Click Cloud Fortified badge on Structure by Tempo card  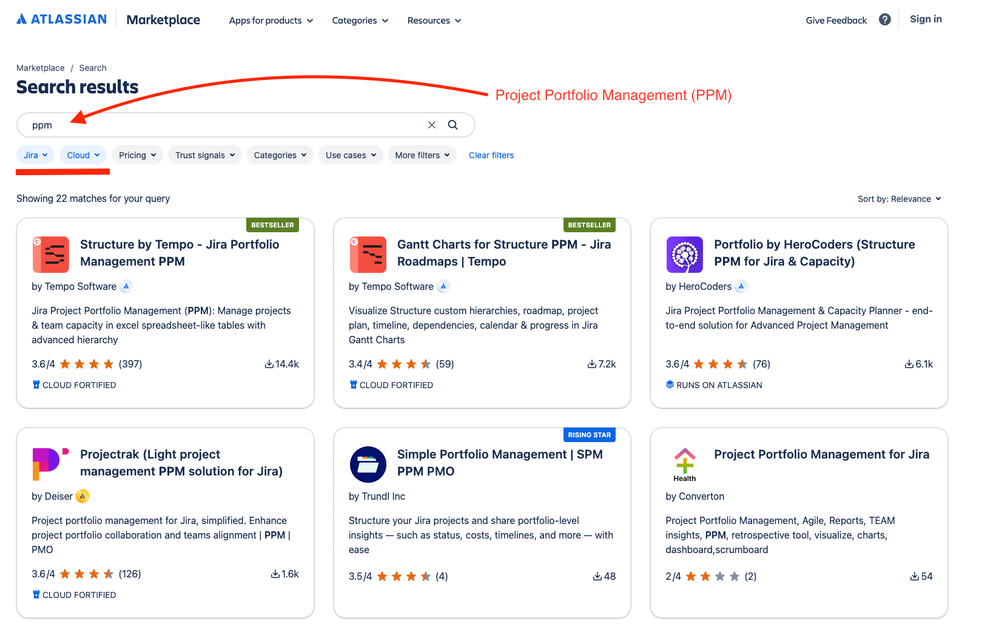click(74, 385)
